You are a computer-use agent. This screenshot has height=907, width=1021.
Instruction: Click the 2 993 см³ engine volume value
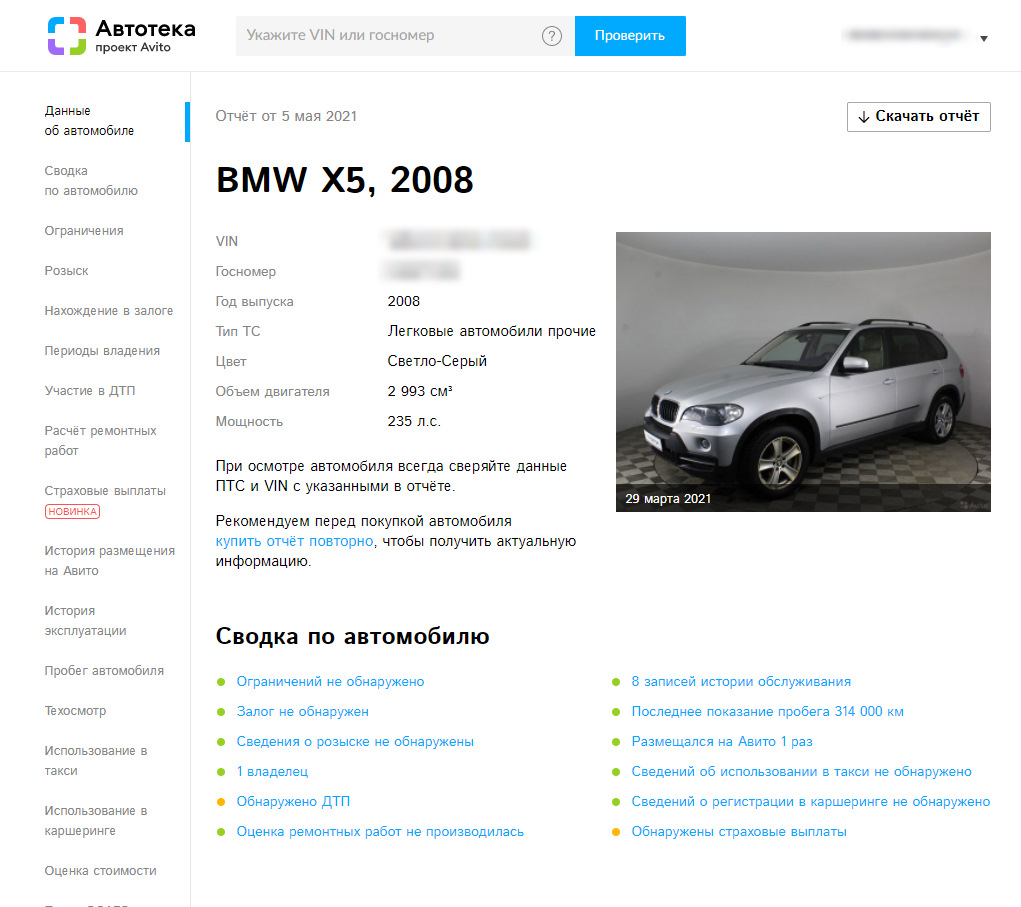pyautogui.click(x=419, y=391)
